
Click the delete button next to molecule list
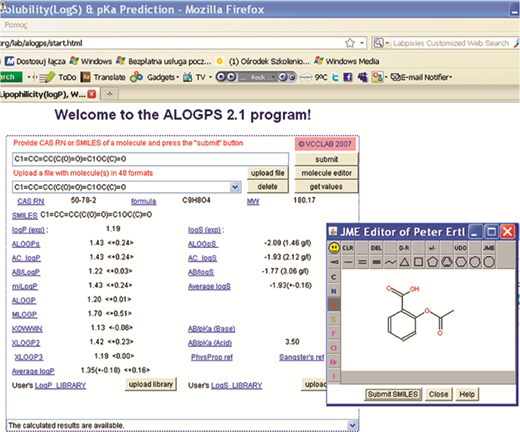coord(268,187)
